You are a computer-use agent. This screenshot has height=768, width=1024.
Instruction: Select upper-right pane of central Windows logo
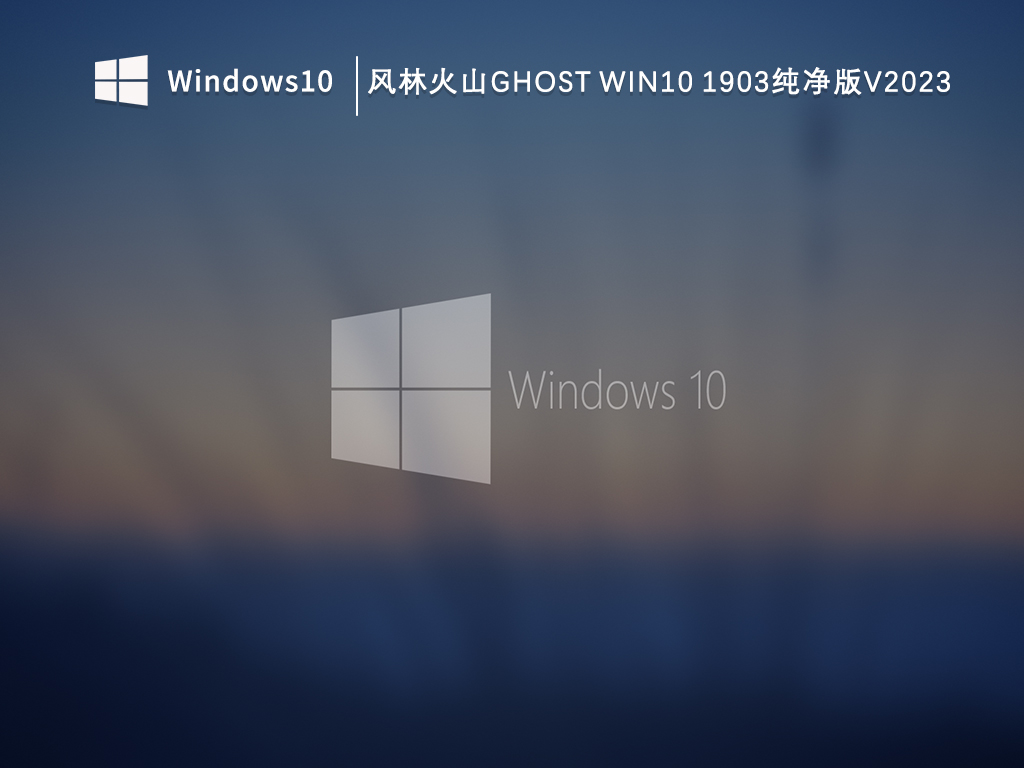[x=446, y=342]
